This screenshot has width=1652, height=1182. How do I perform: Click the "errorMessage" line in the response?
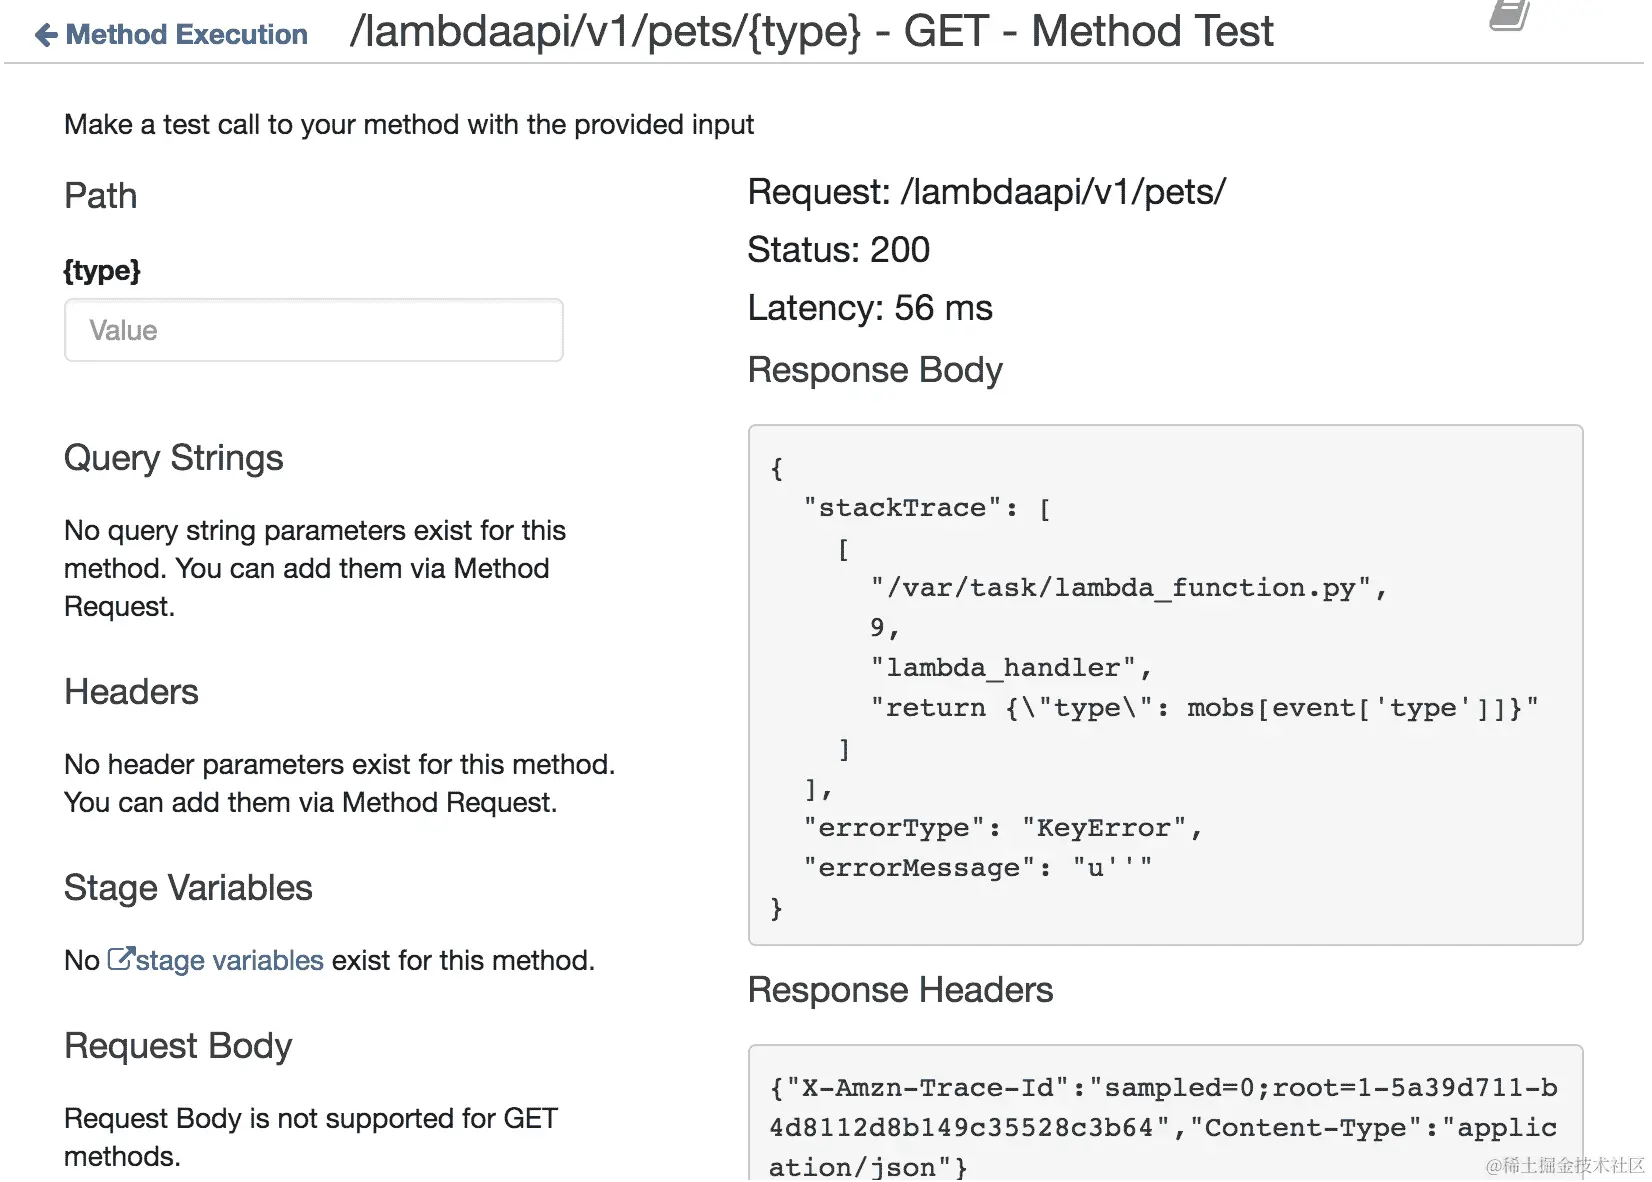977,868
